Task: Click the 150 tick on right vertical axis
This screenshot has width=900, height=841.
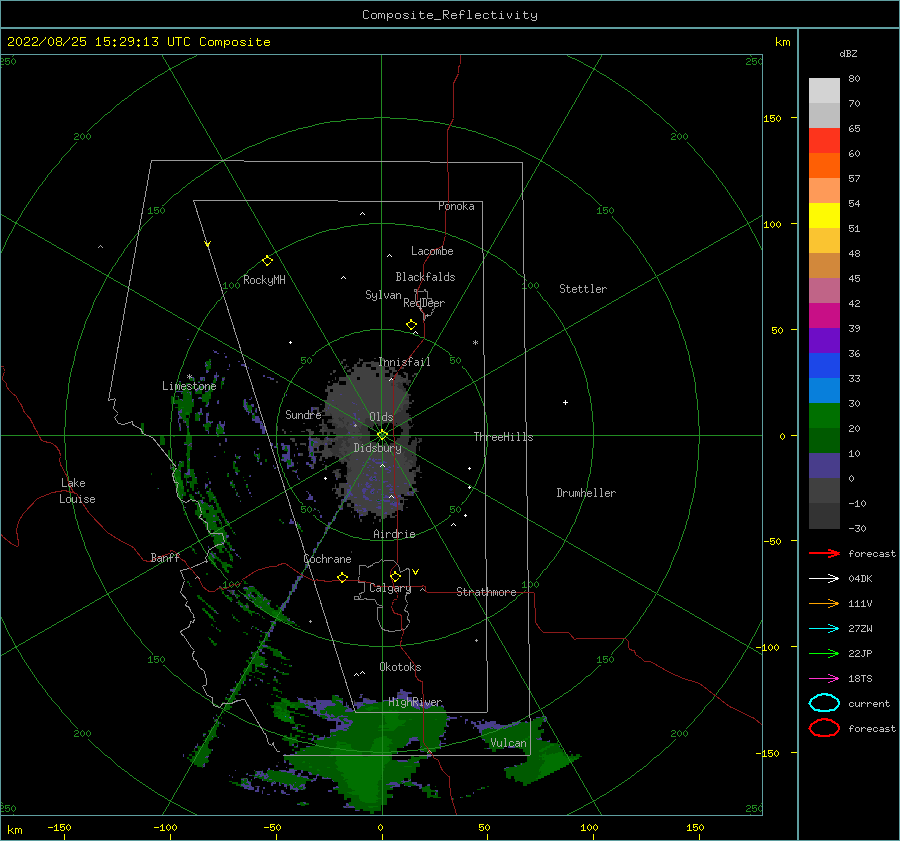Action: [772, 118]
